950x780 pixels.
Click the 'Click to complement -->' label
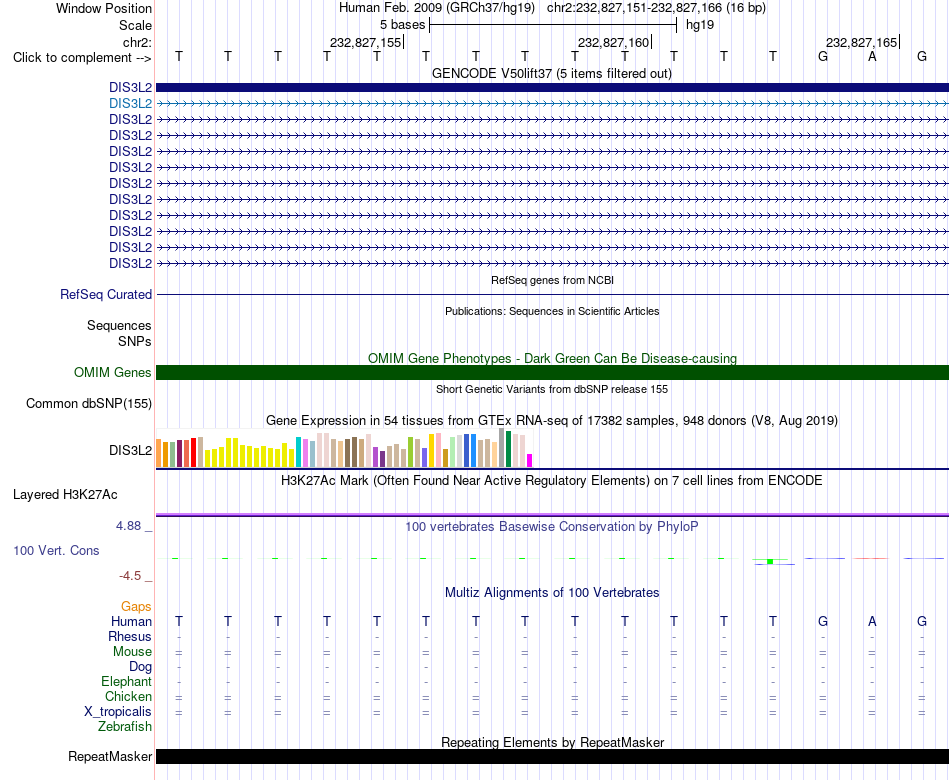(82, 58)
